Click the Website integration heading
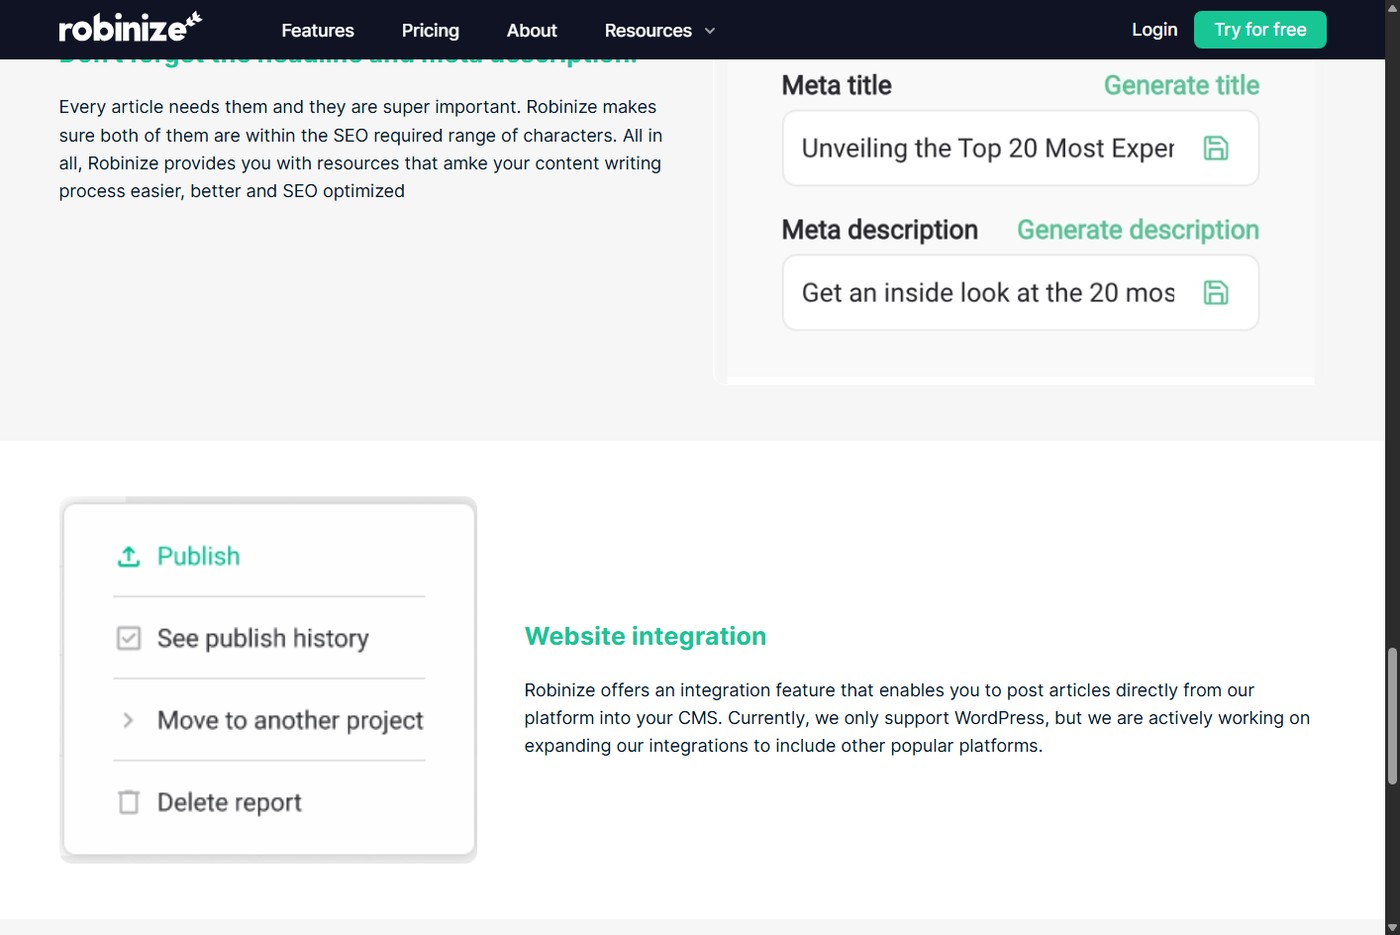Image resolution: width=1400 pixels, height=935 pixels. 645,636
